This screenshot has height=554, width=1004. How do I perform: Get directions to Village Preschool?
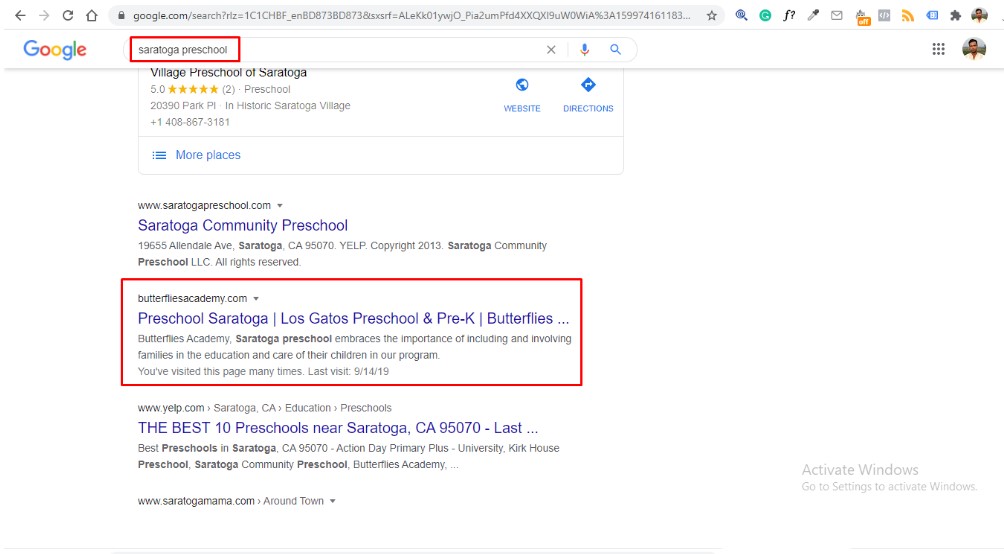pyautogui.click(x=588, y=94)
